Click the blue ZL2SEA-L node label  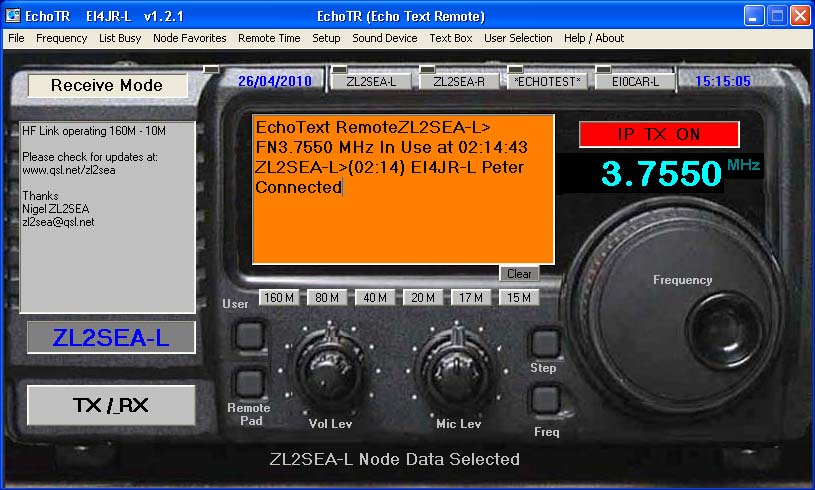tap(111, 338)
